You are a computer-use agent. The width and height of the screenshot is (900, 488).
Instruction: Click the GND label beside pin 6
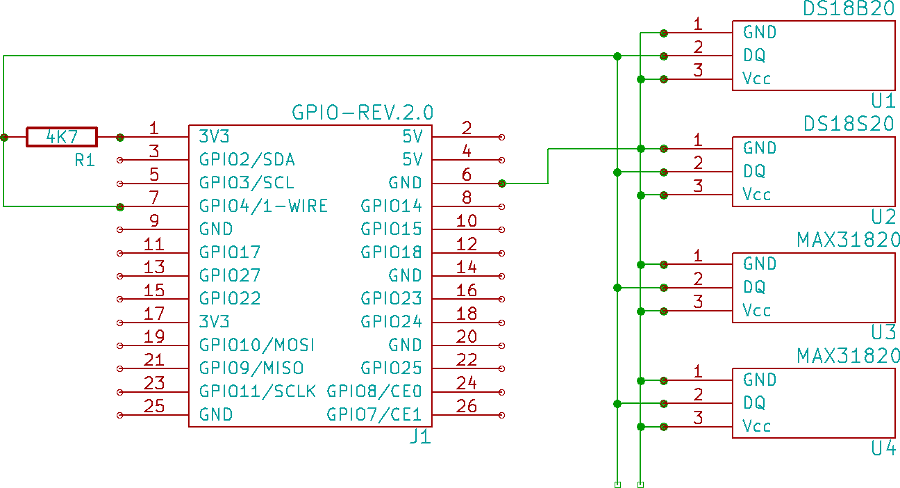click(x=405, y=183)
